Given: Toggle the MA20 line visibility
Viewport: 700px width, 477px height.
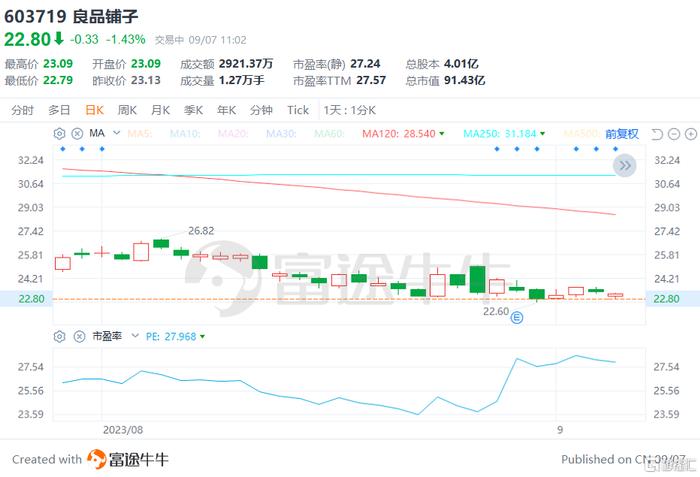Looking at the screenshot, I should coord(233,134).
